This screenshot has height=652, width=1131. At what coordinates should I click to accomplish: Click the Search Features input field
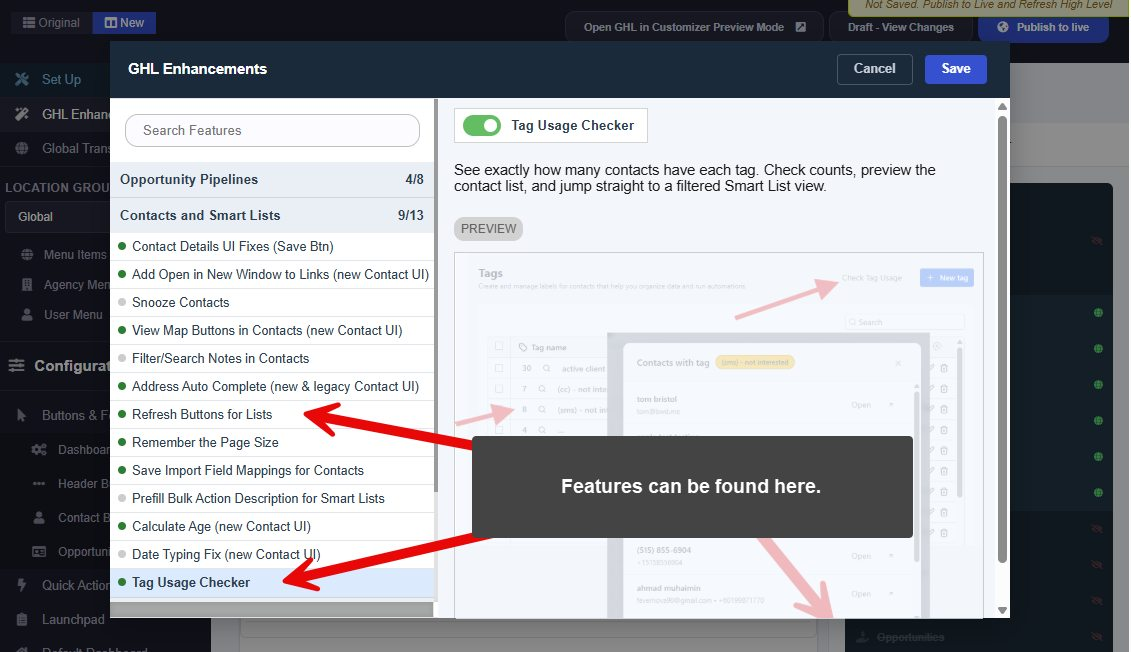[x=272, y=131]
